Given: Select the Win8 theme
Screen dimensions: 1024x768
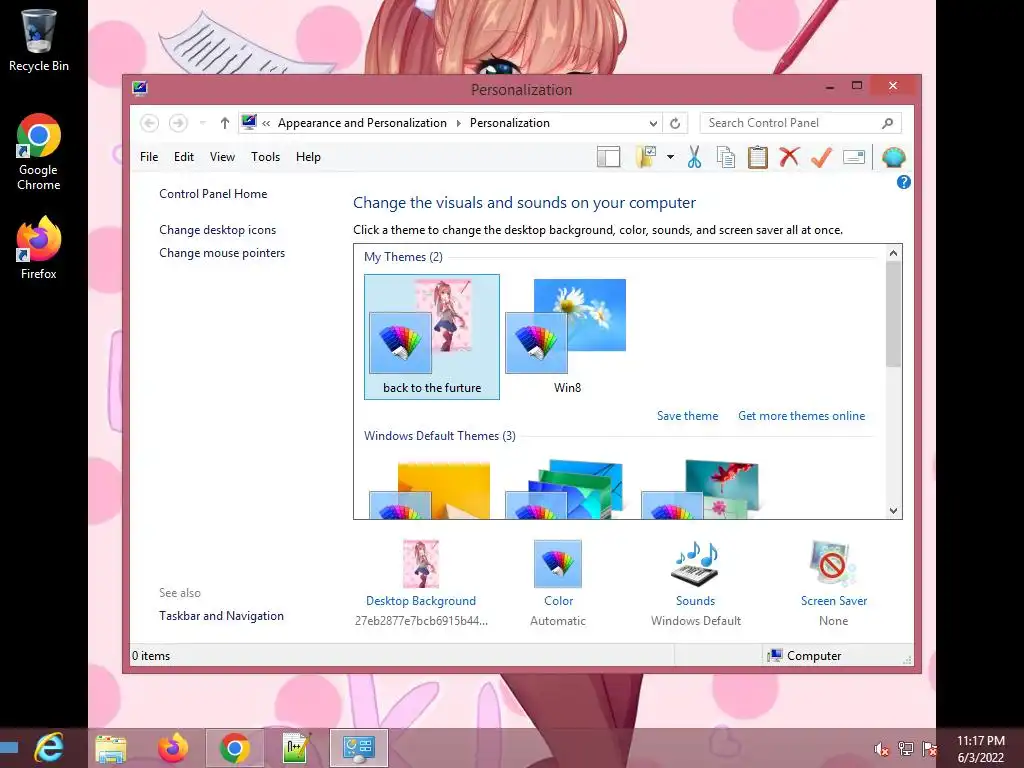Looking at the screenshot, I should (567, 337).
